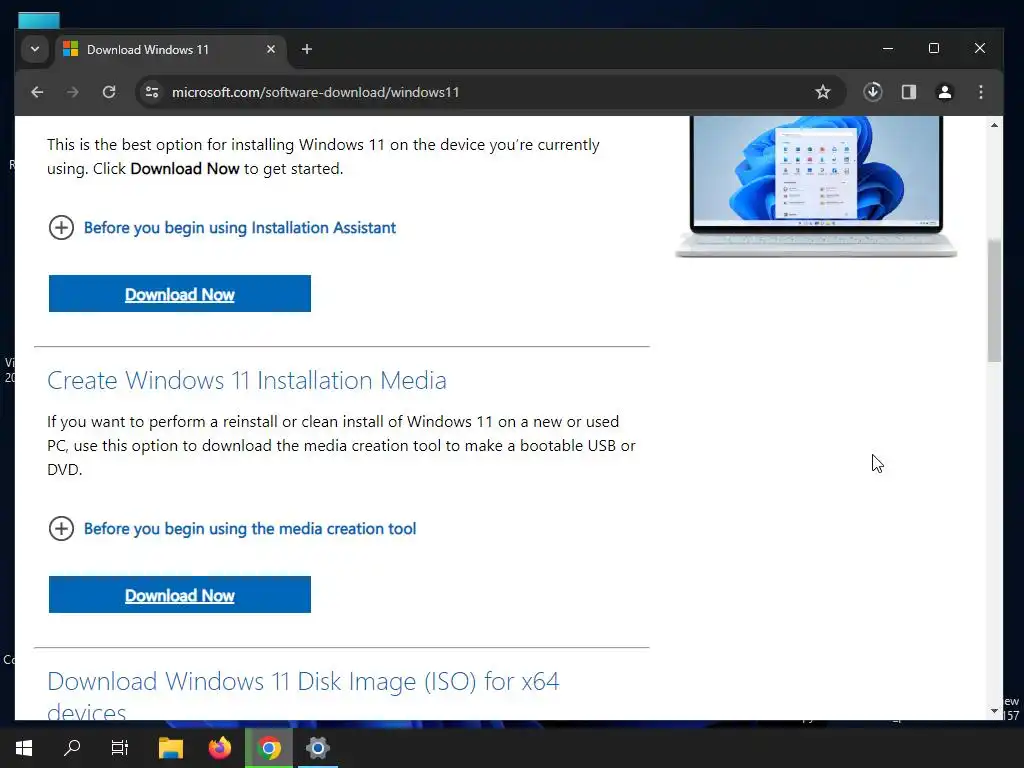Screen dimensions: 1024x768
Task: Close the Chrome window
Action: tap(980, 48)
